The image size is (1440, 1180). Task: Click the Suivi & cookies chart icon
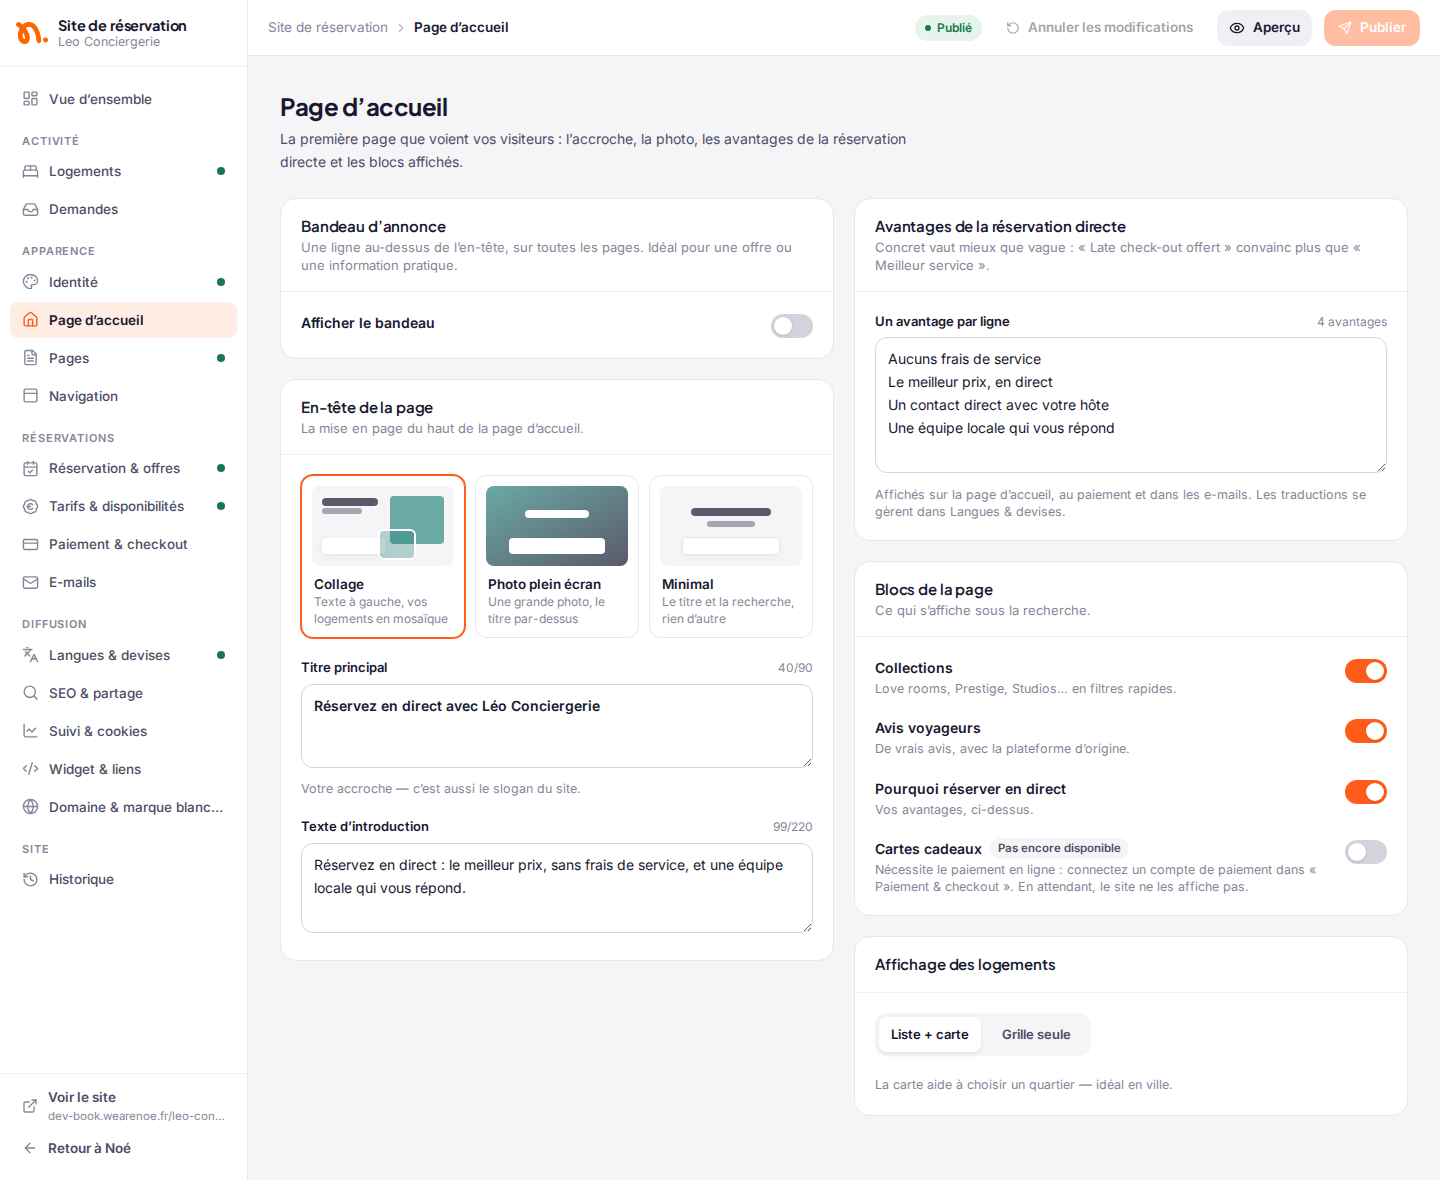pyautogui.click(x=31, y=731)
